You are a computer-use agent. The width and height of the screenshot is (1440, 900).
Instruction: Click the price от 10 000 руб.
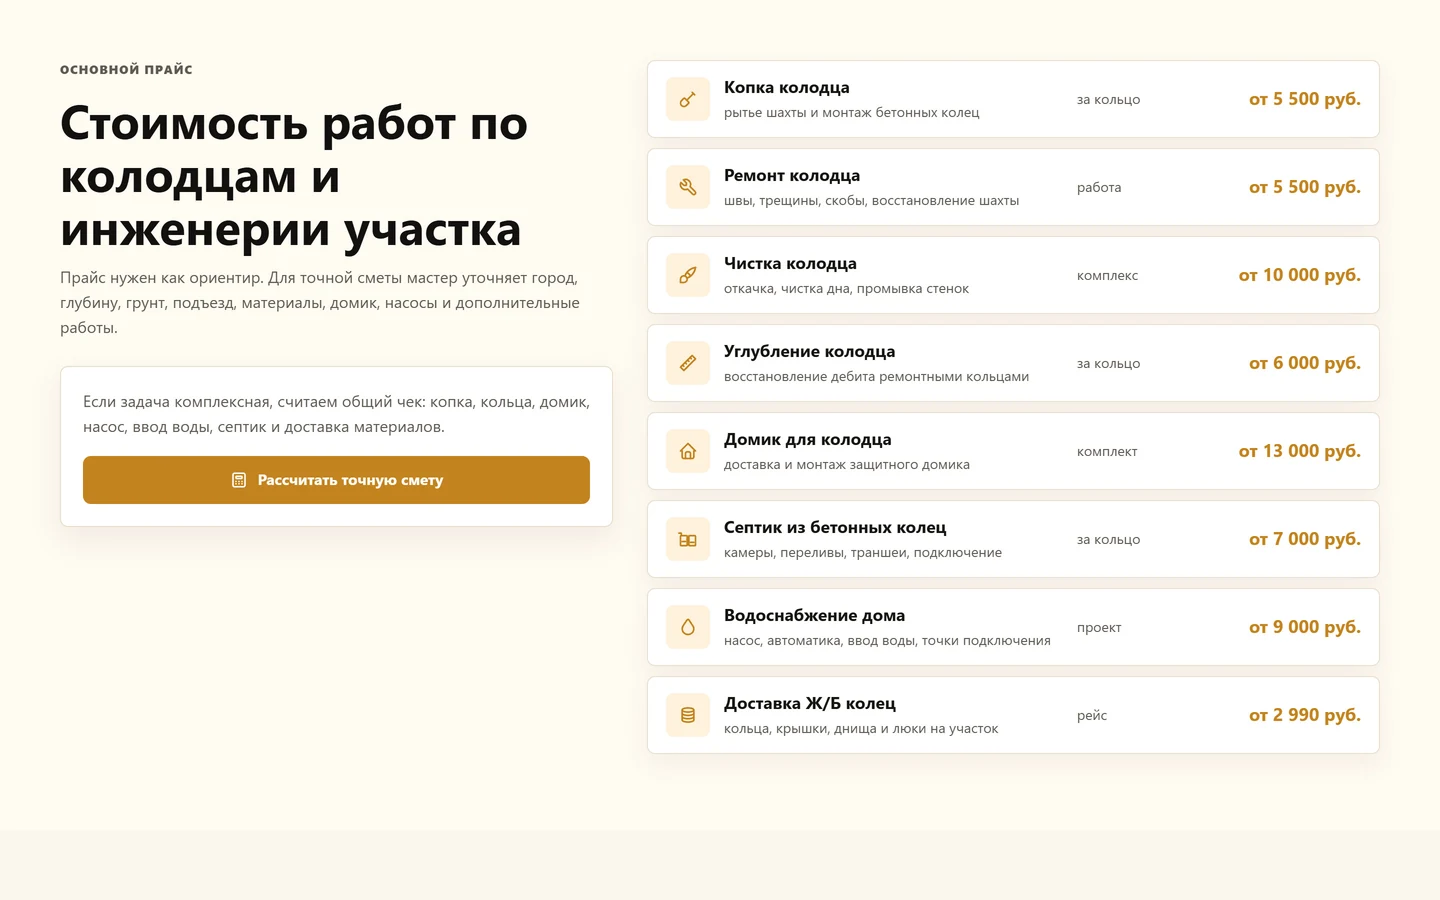(1300, 275)
